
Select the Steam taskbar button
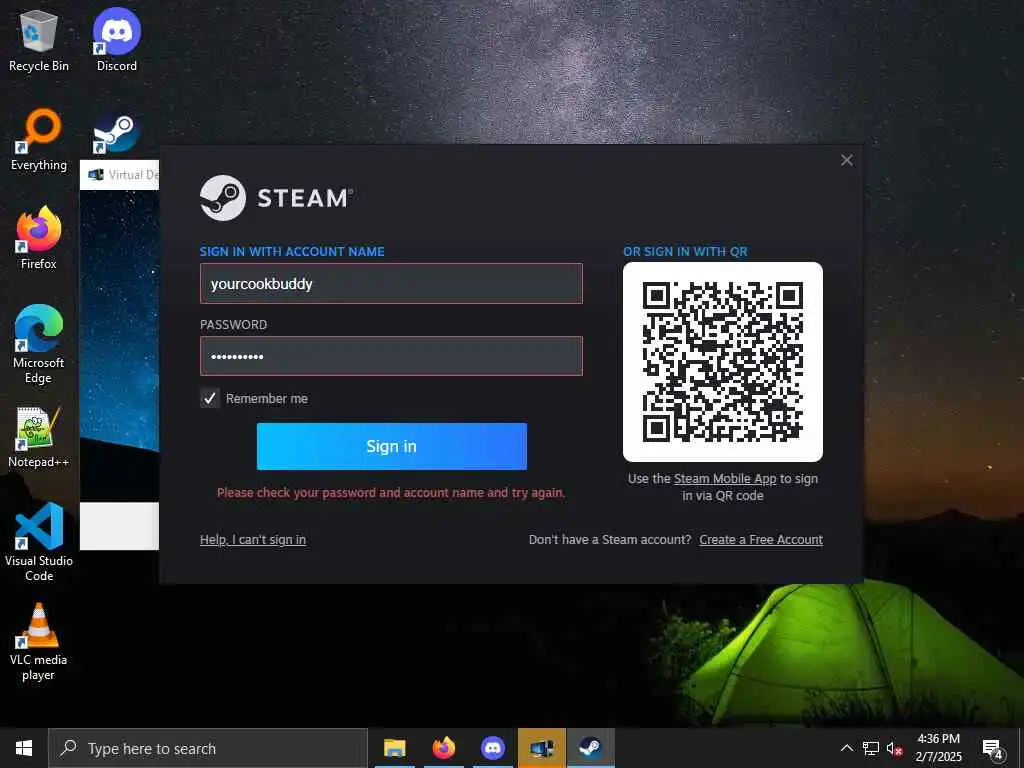click(590, 748)
